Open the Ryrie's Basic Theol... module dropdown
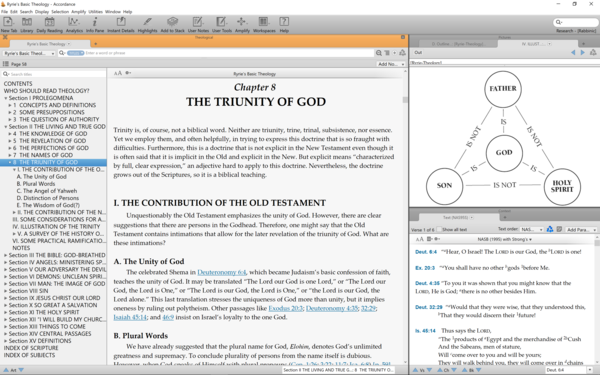This screenshot has width=600, height=375. click(x=29, y=53)
